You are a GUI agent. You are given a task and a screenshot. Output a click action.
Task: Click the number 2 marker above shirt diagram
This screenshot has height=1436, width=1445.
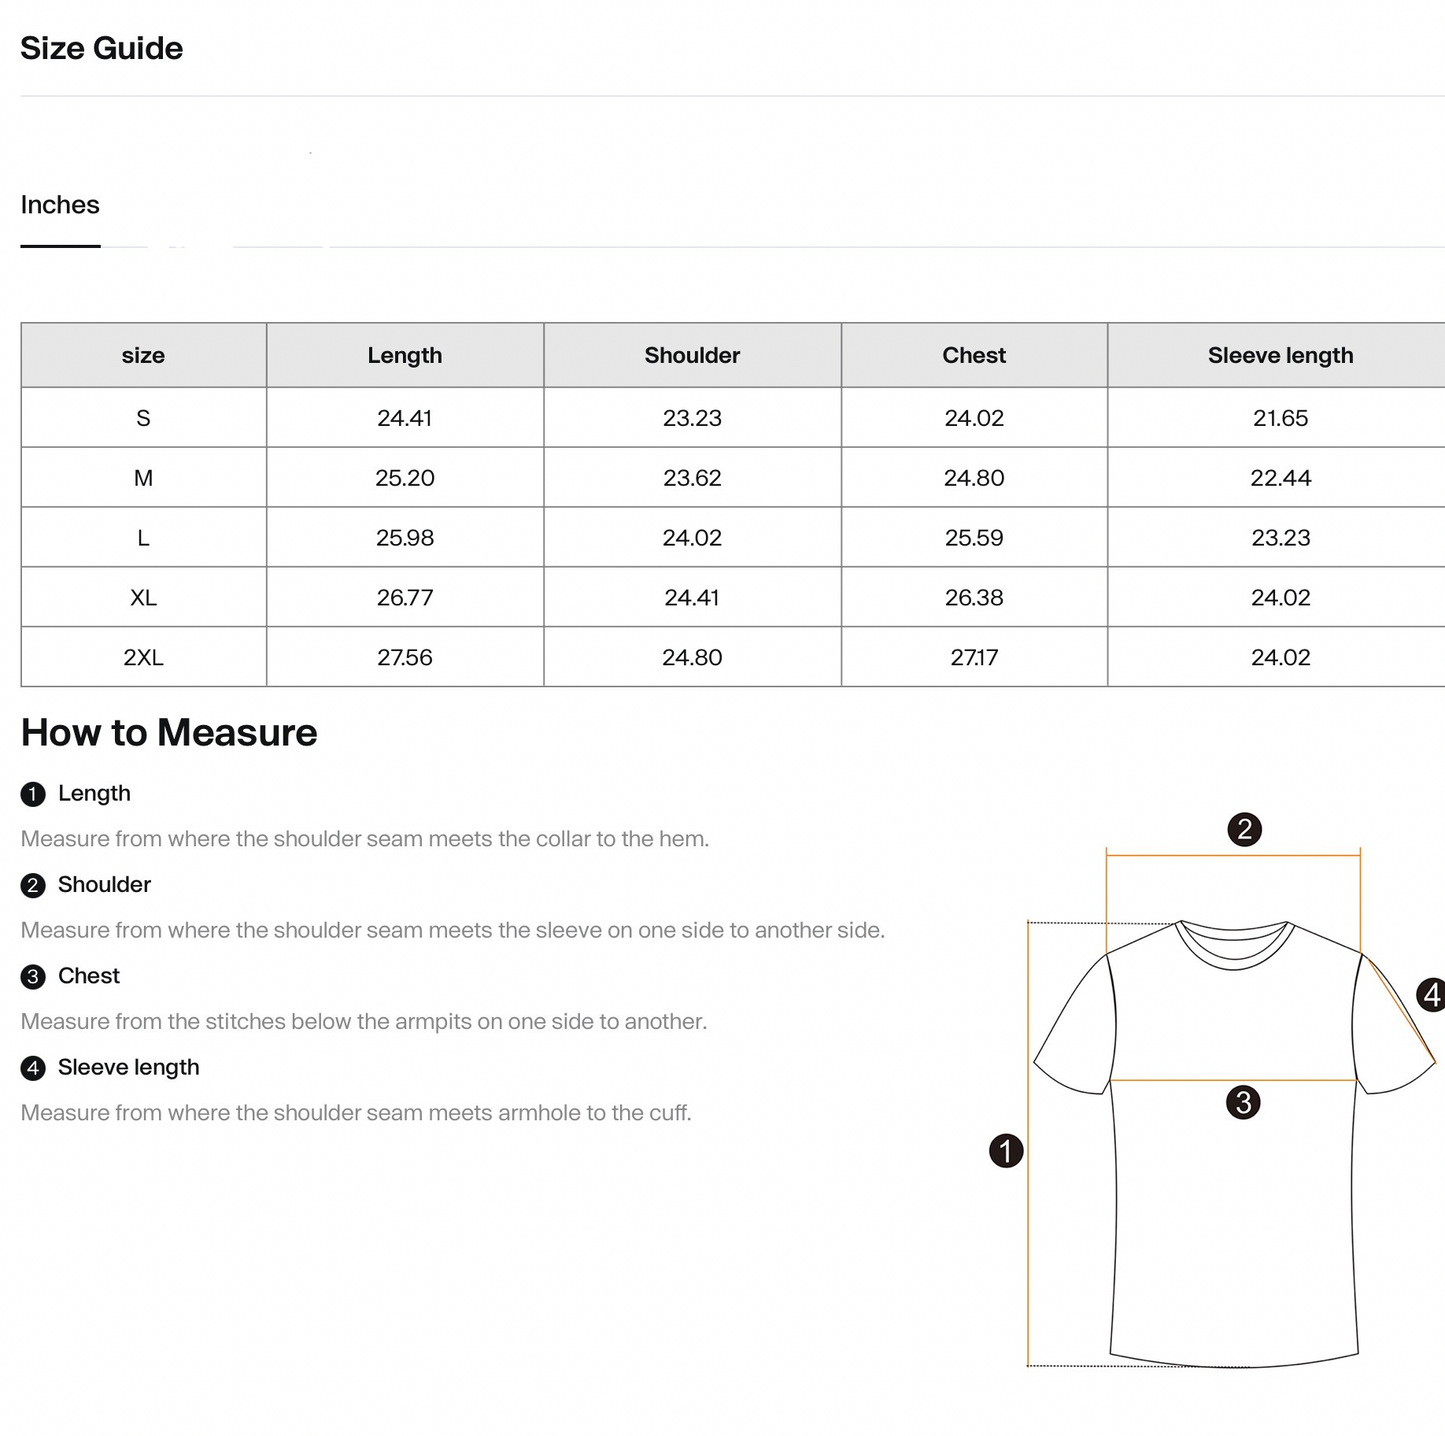(1244, 829)
